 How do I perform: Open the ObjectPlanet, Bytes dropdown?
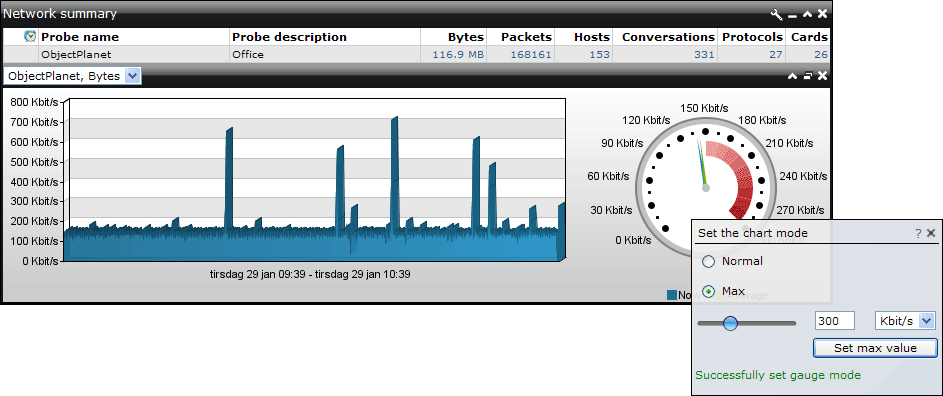point(73,76)
